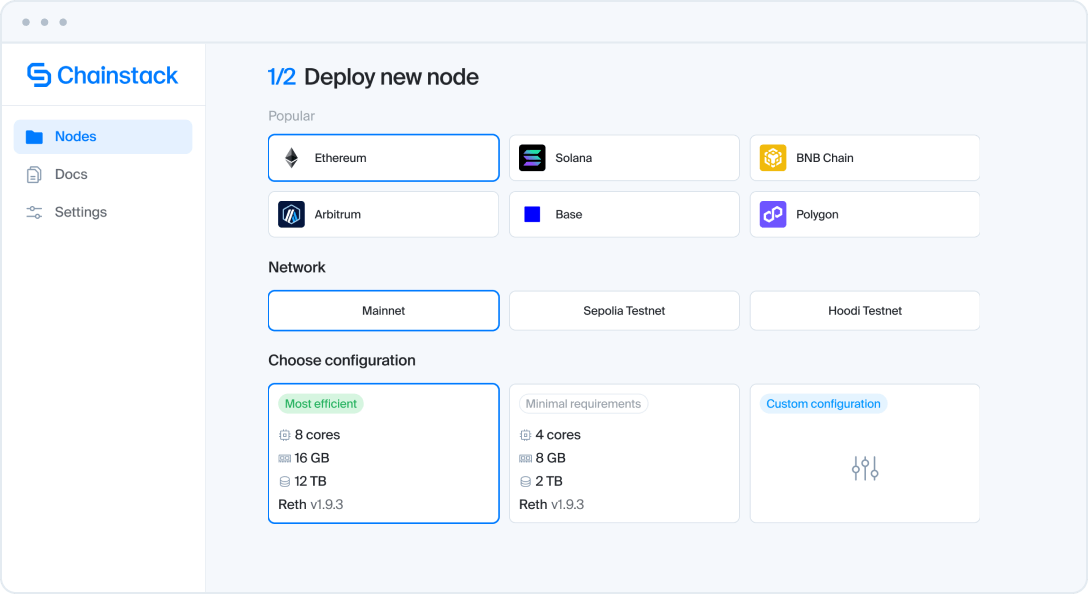Click the CPU icon beside 8 cores
The image size is (1088, 594).
pyautogui.click(x=284, y=435)
